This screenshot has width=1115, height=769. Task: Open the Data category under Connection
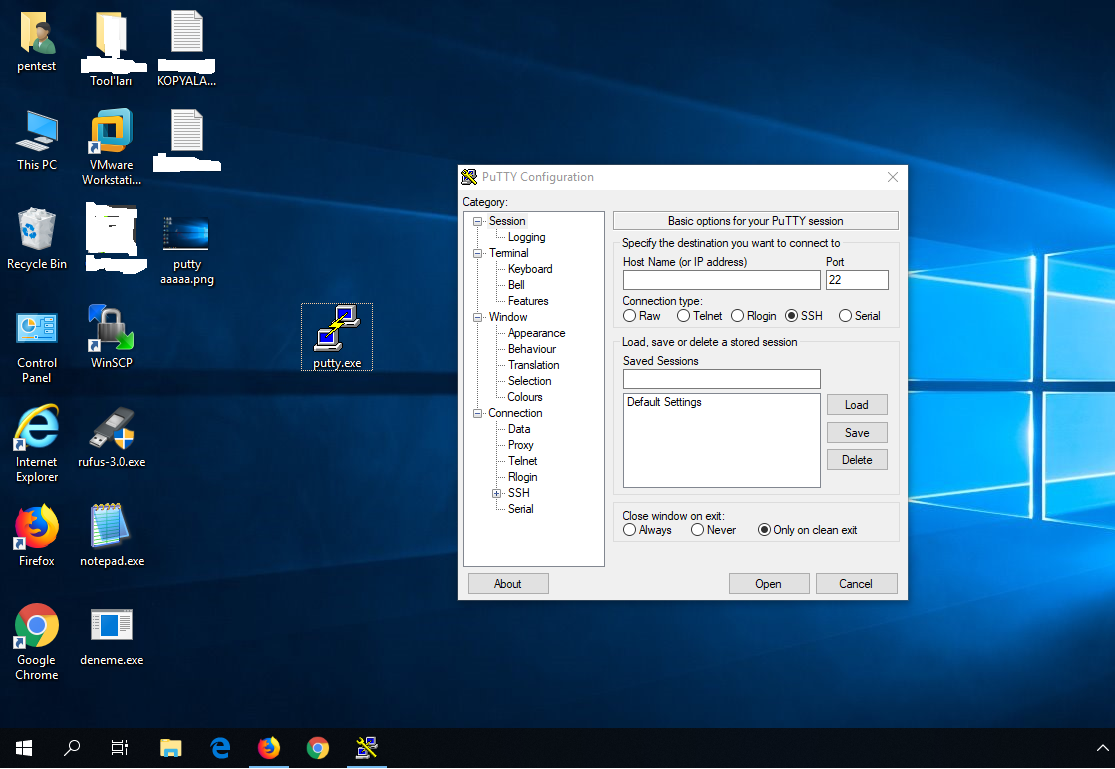click(519, 429)
